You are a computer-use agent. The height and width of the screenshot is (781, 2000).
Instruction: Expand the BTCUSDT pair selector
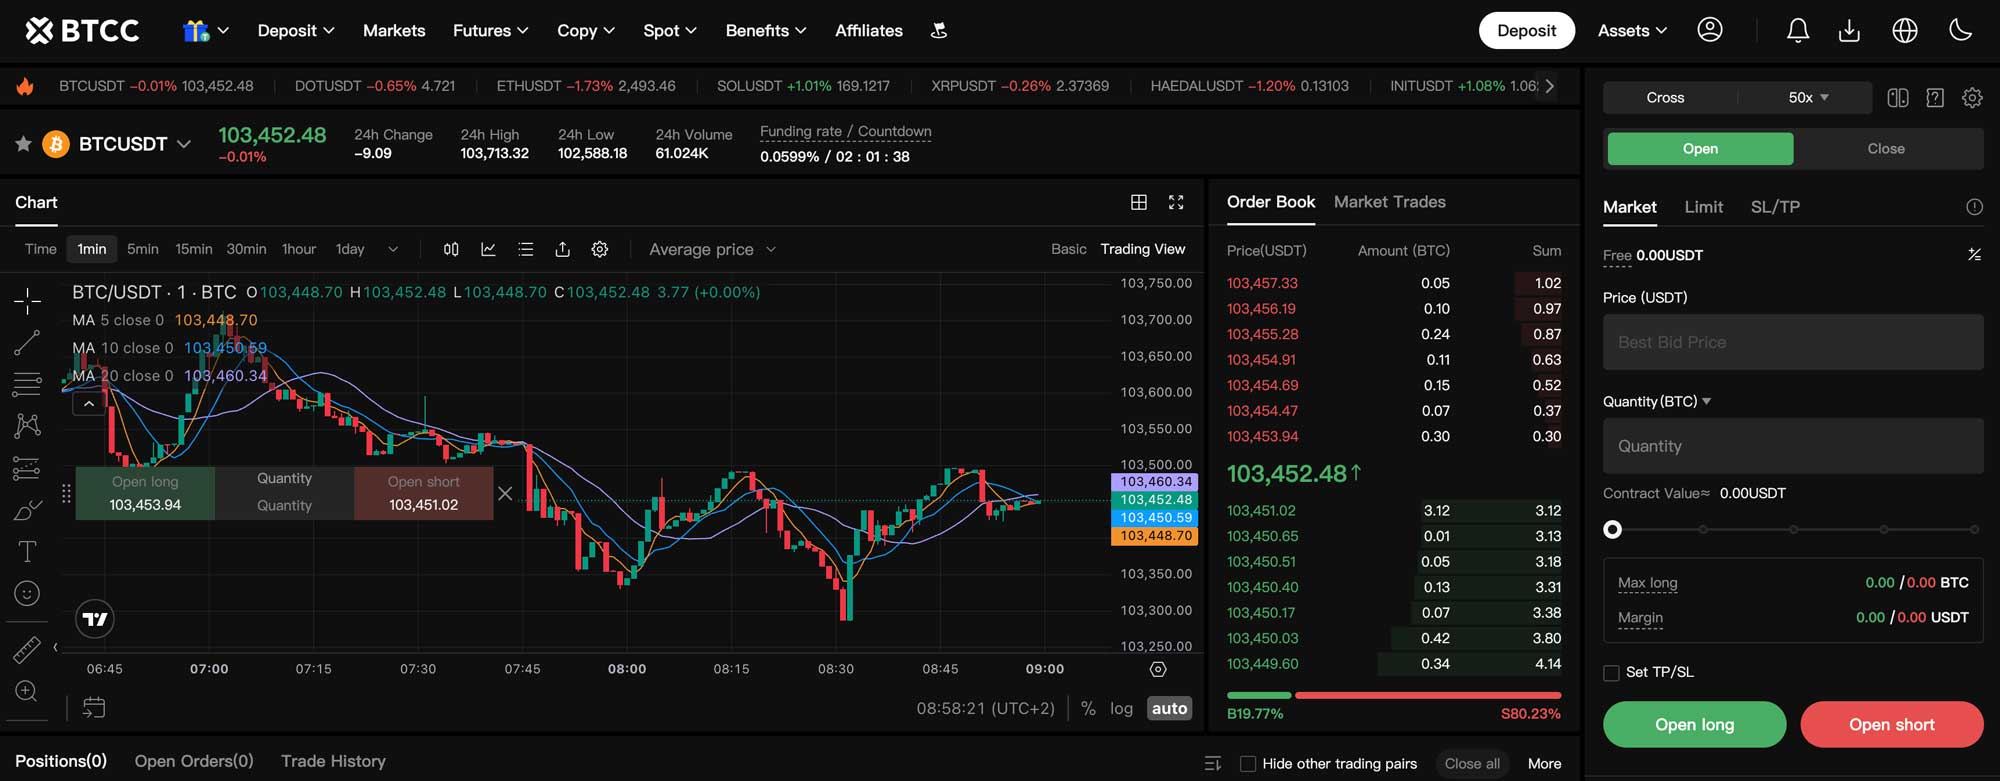click(184, 144)
